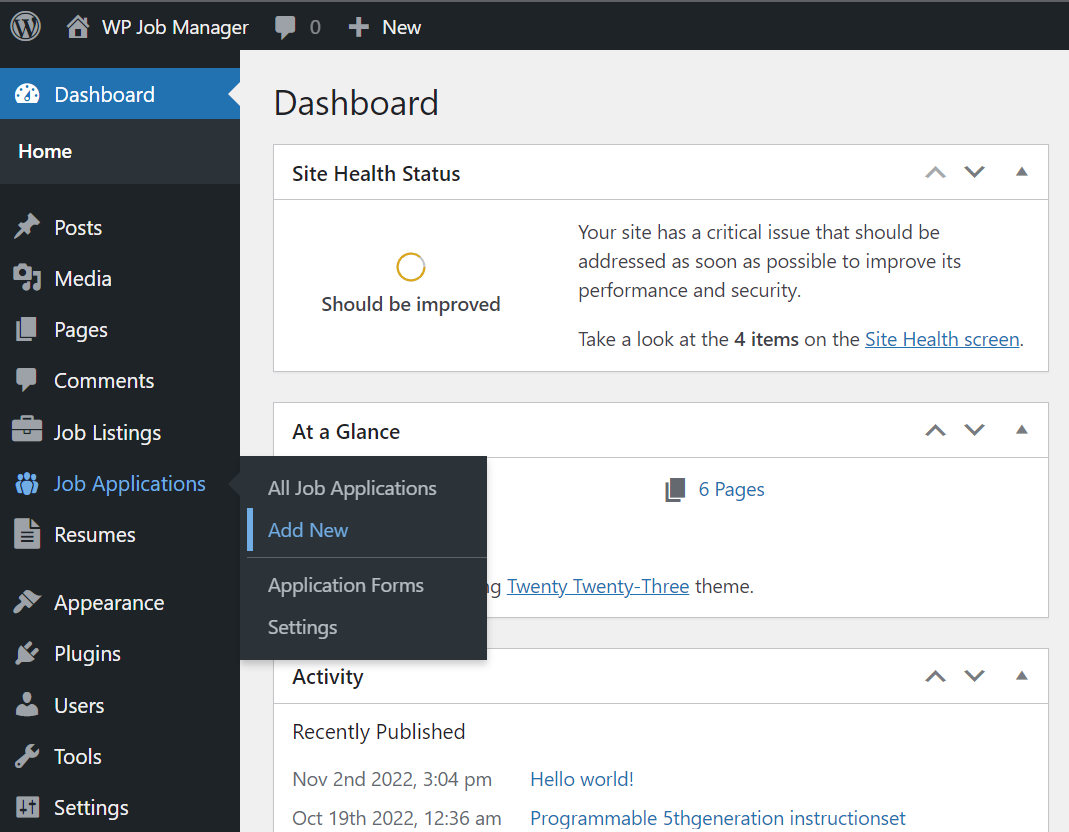Screen dimensions: 1069x832
Task: Click the New button in admin bar
Action: point(385,27)
